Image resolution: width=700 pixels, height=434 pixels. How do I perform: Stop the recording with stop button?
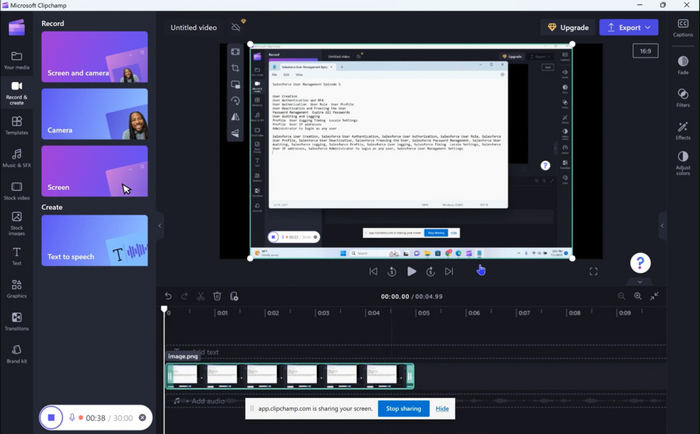pos(51,417)
